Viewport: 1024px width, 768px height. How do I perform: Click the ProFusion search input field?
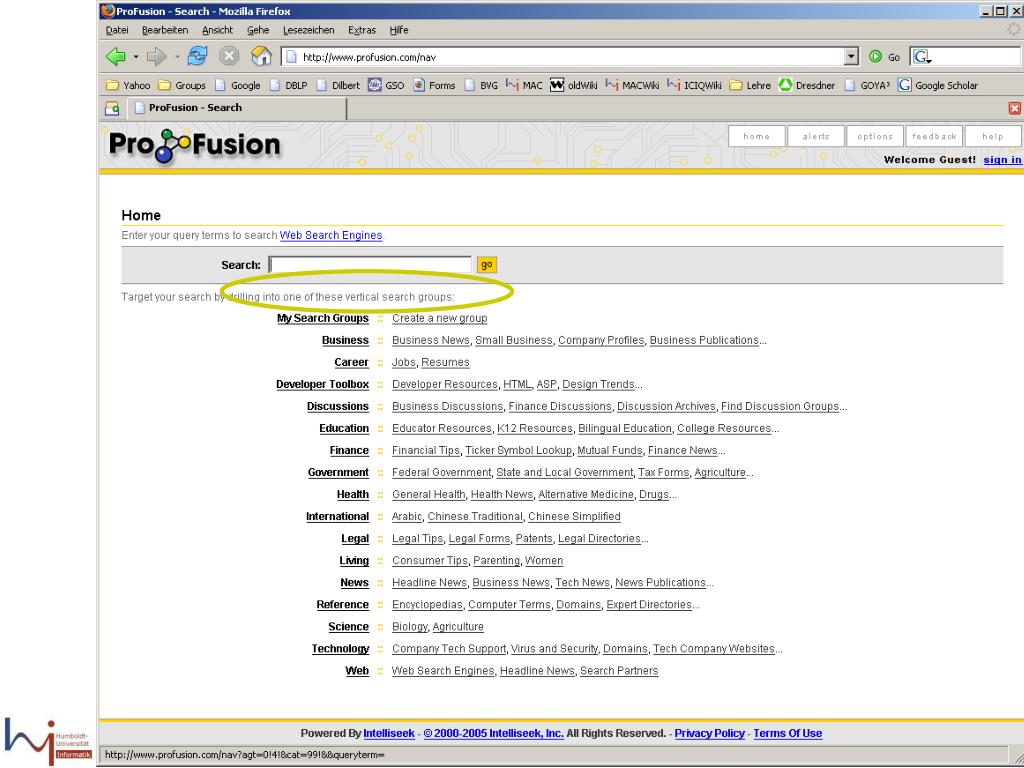point(370,265)
